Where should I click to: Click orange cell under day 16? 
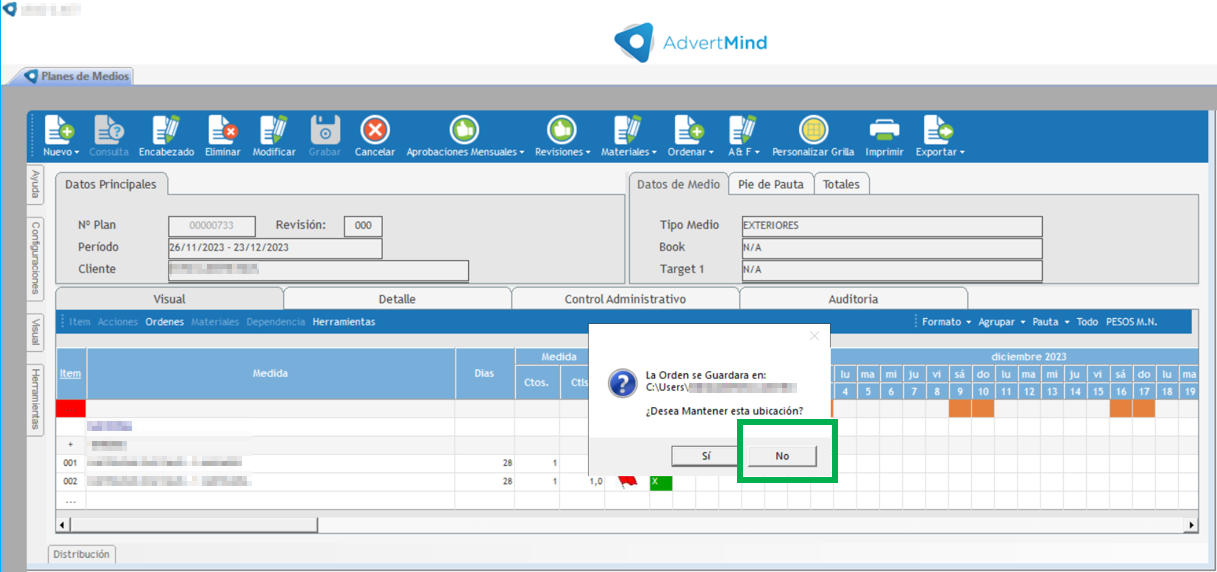coord(1121,409)
